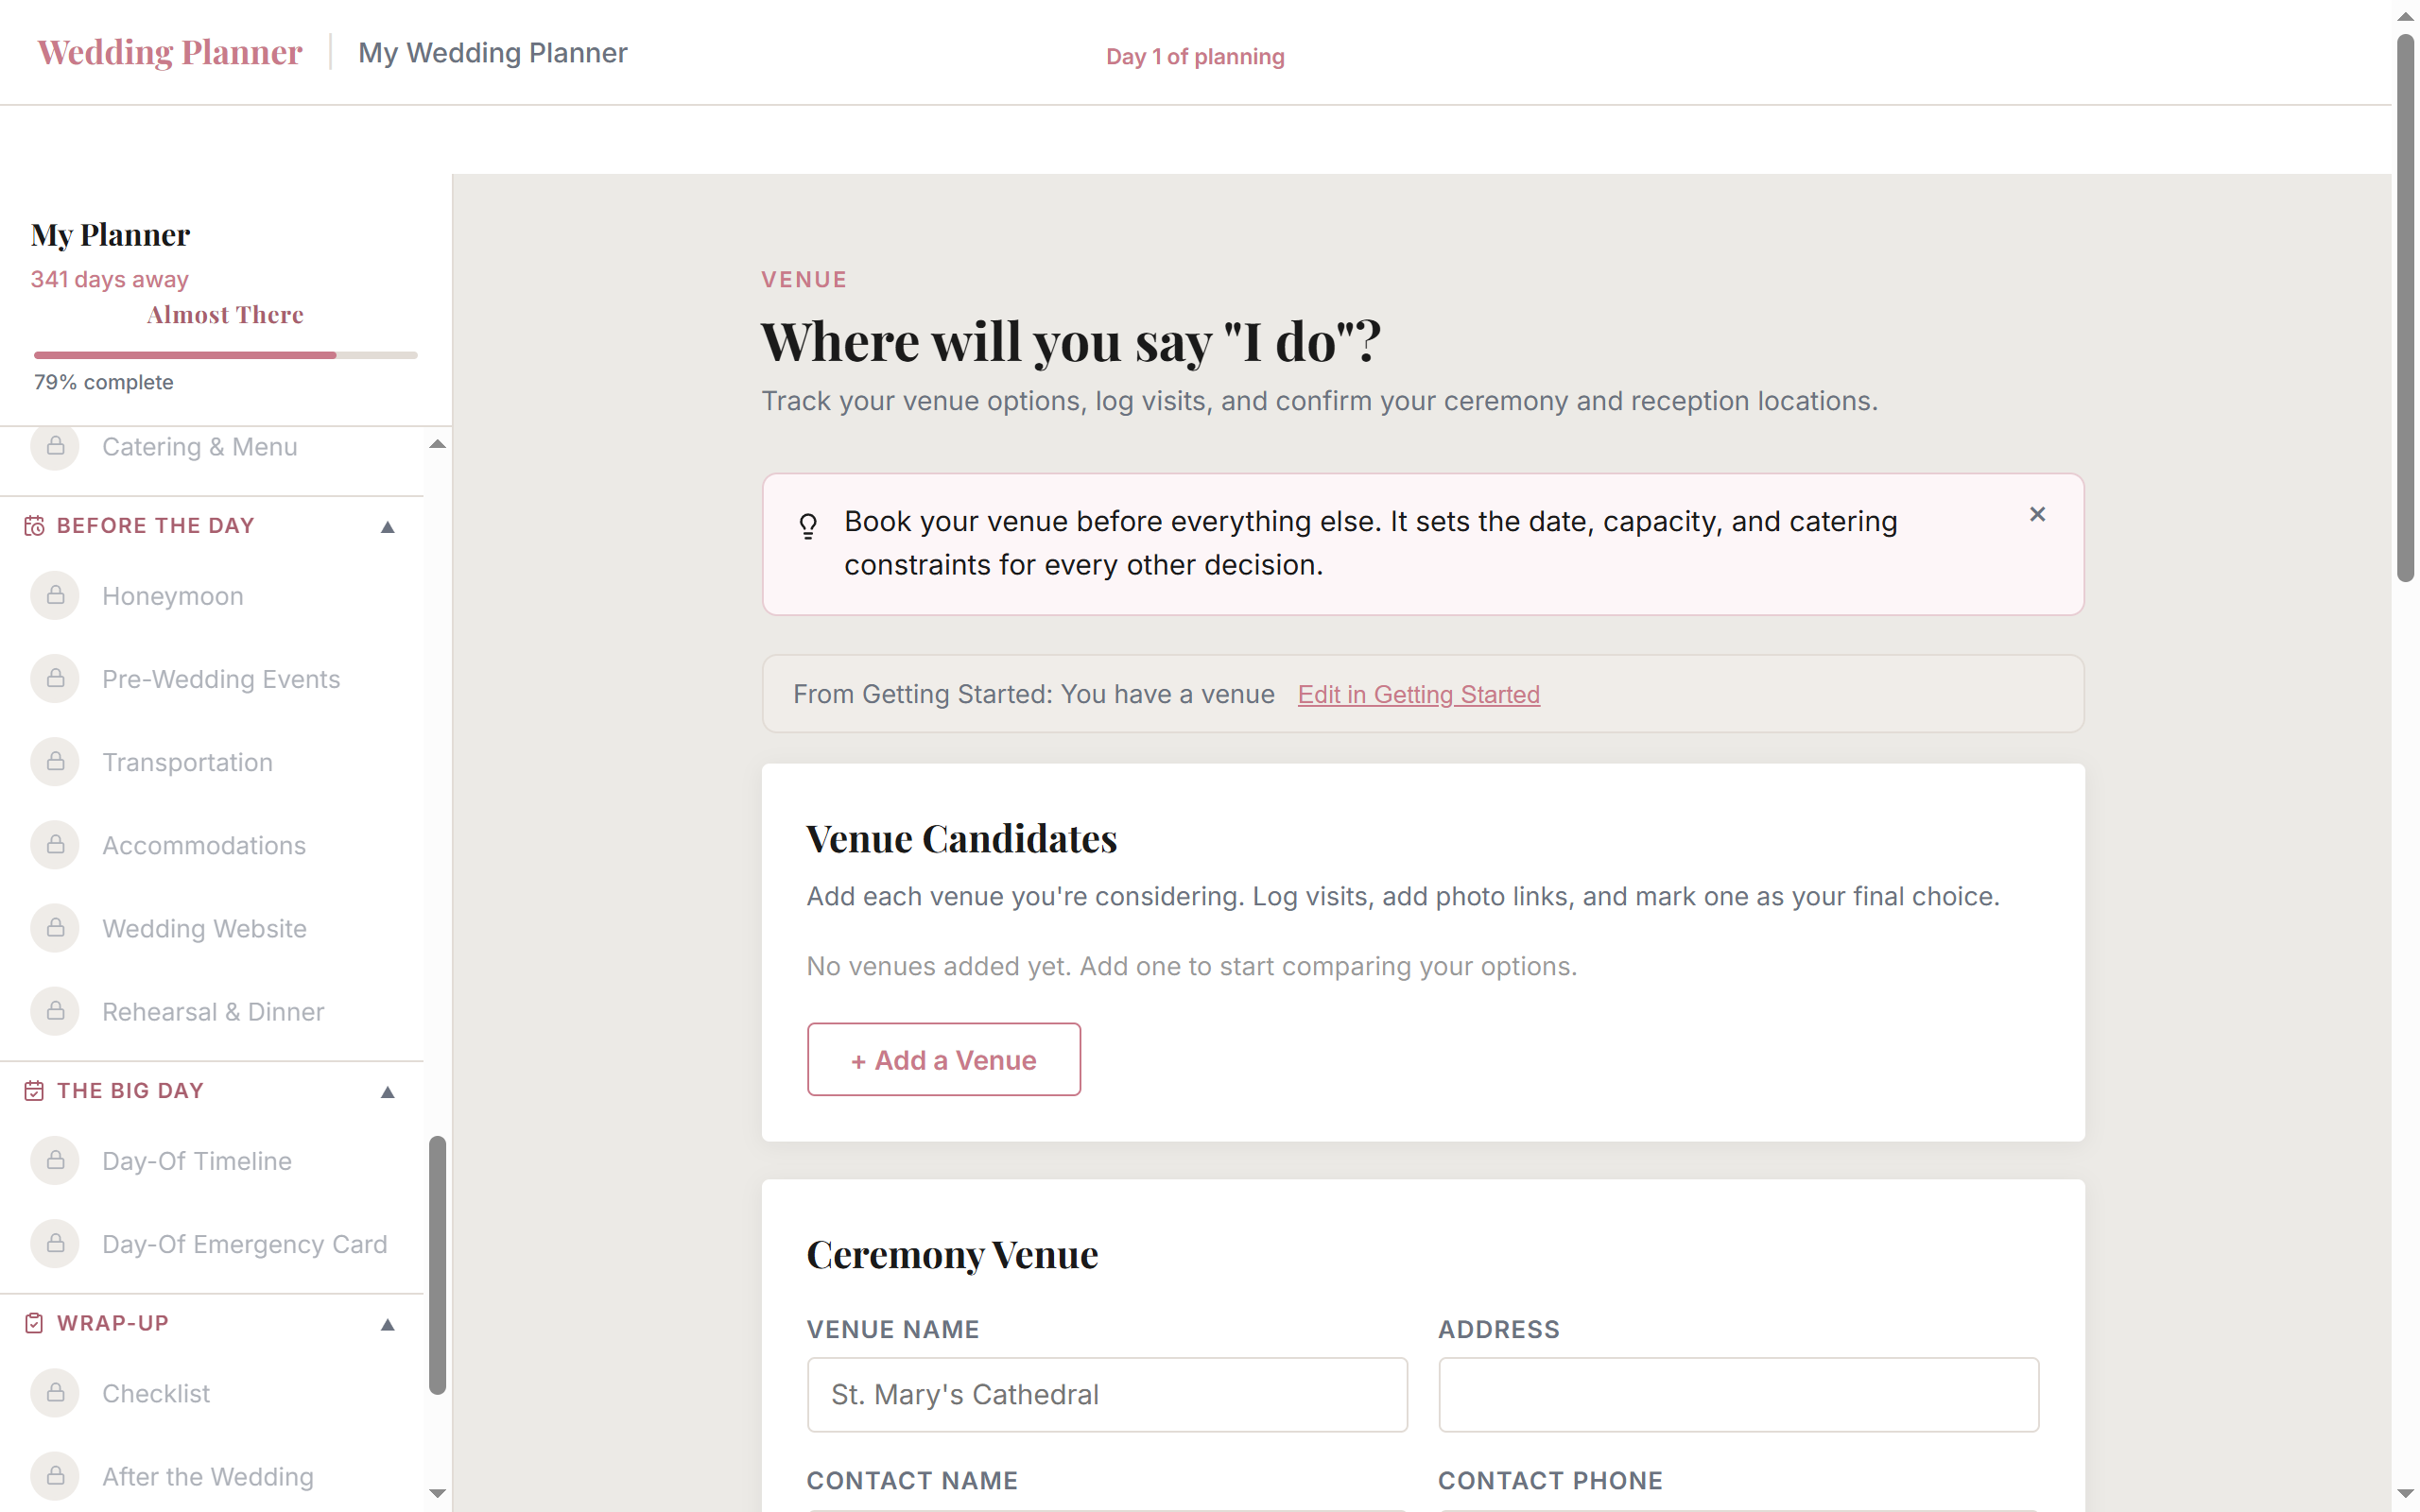Click the 79% complete label
Image resolution: width=2420 pixels, height=1512 pixels.
(104, 382)
